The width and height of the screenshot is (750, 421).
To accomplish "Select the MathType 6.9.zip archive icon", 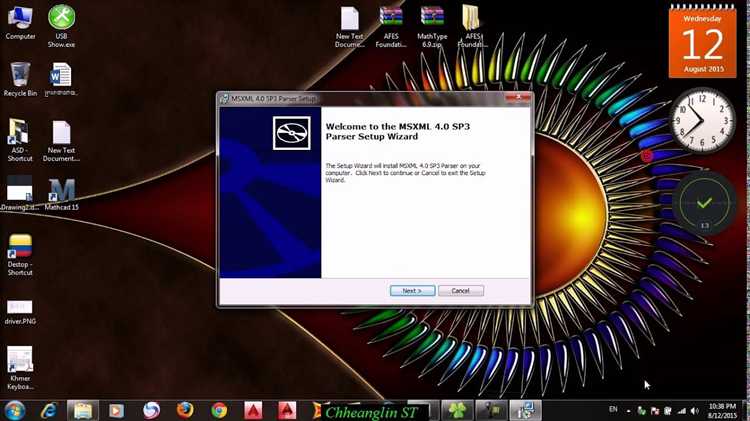I will (x=432, y=27).
